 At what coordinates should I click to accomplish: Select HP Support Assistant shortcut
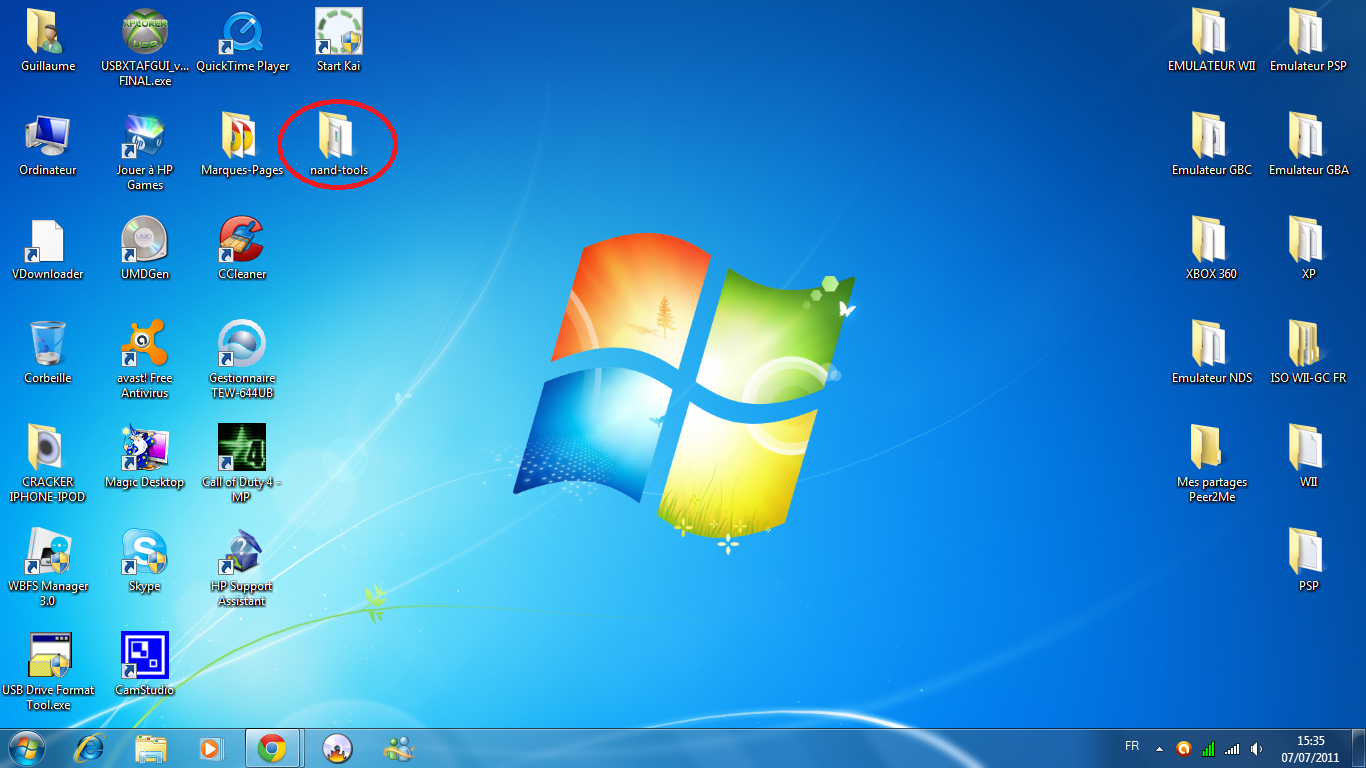point(242,568)
